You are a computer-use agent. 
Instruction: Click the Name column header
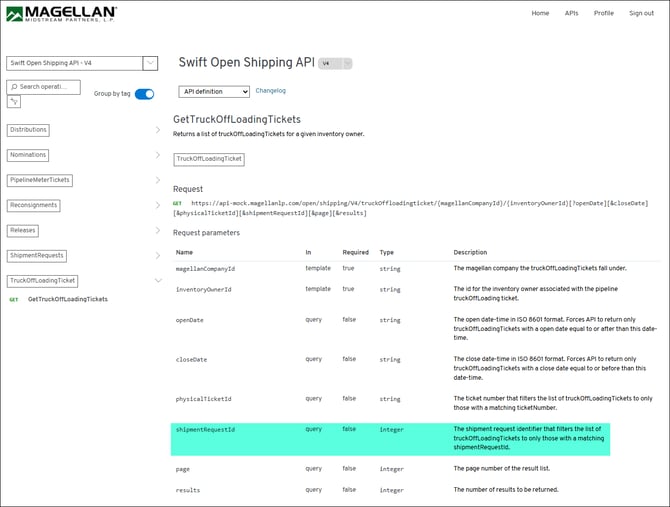(184, 252)
